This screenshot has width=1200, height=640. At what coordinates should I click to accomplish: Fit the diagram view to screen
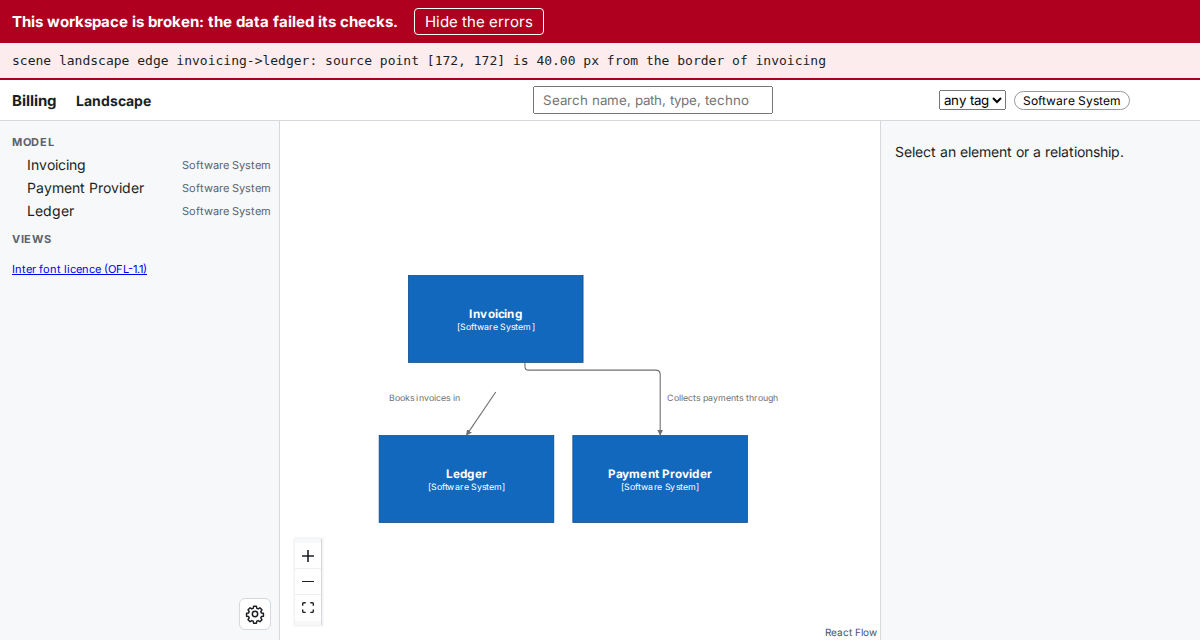tap(308, 608)
